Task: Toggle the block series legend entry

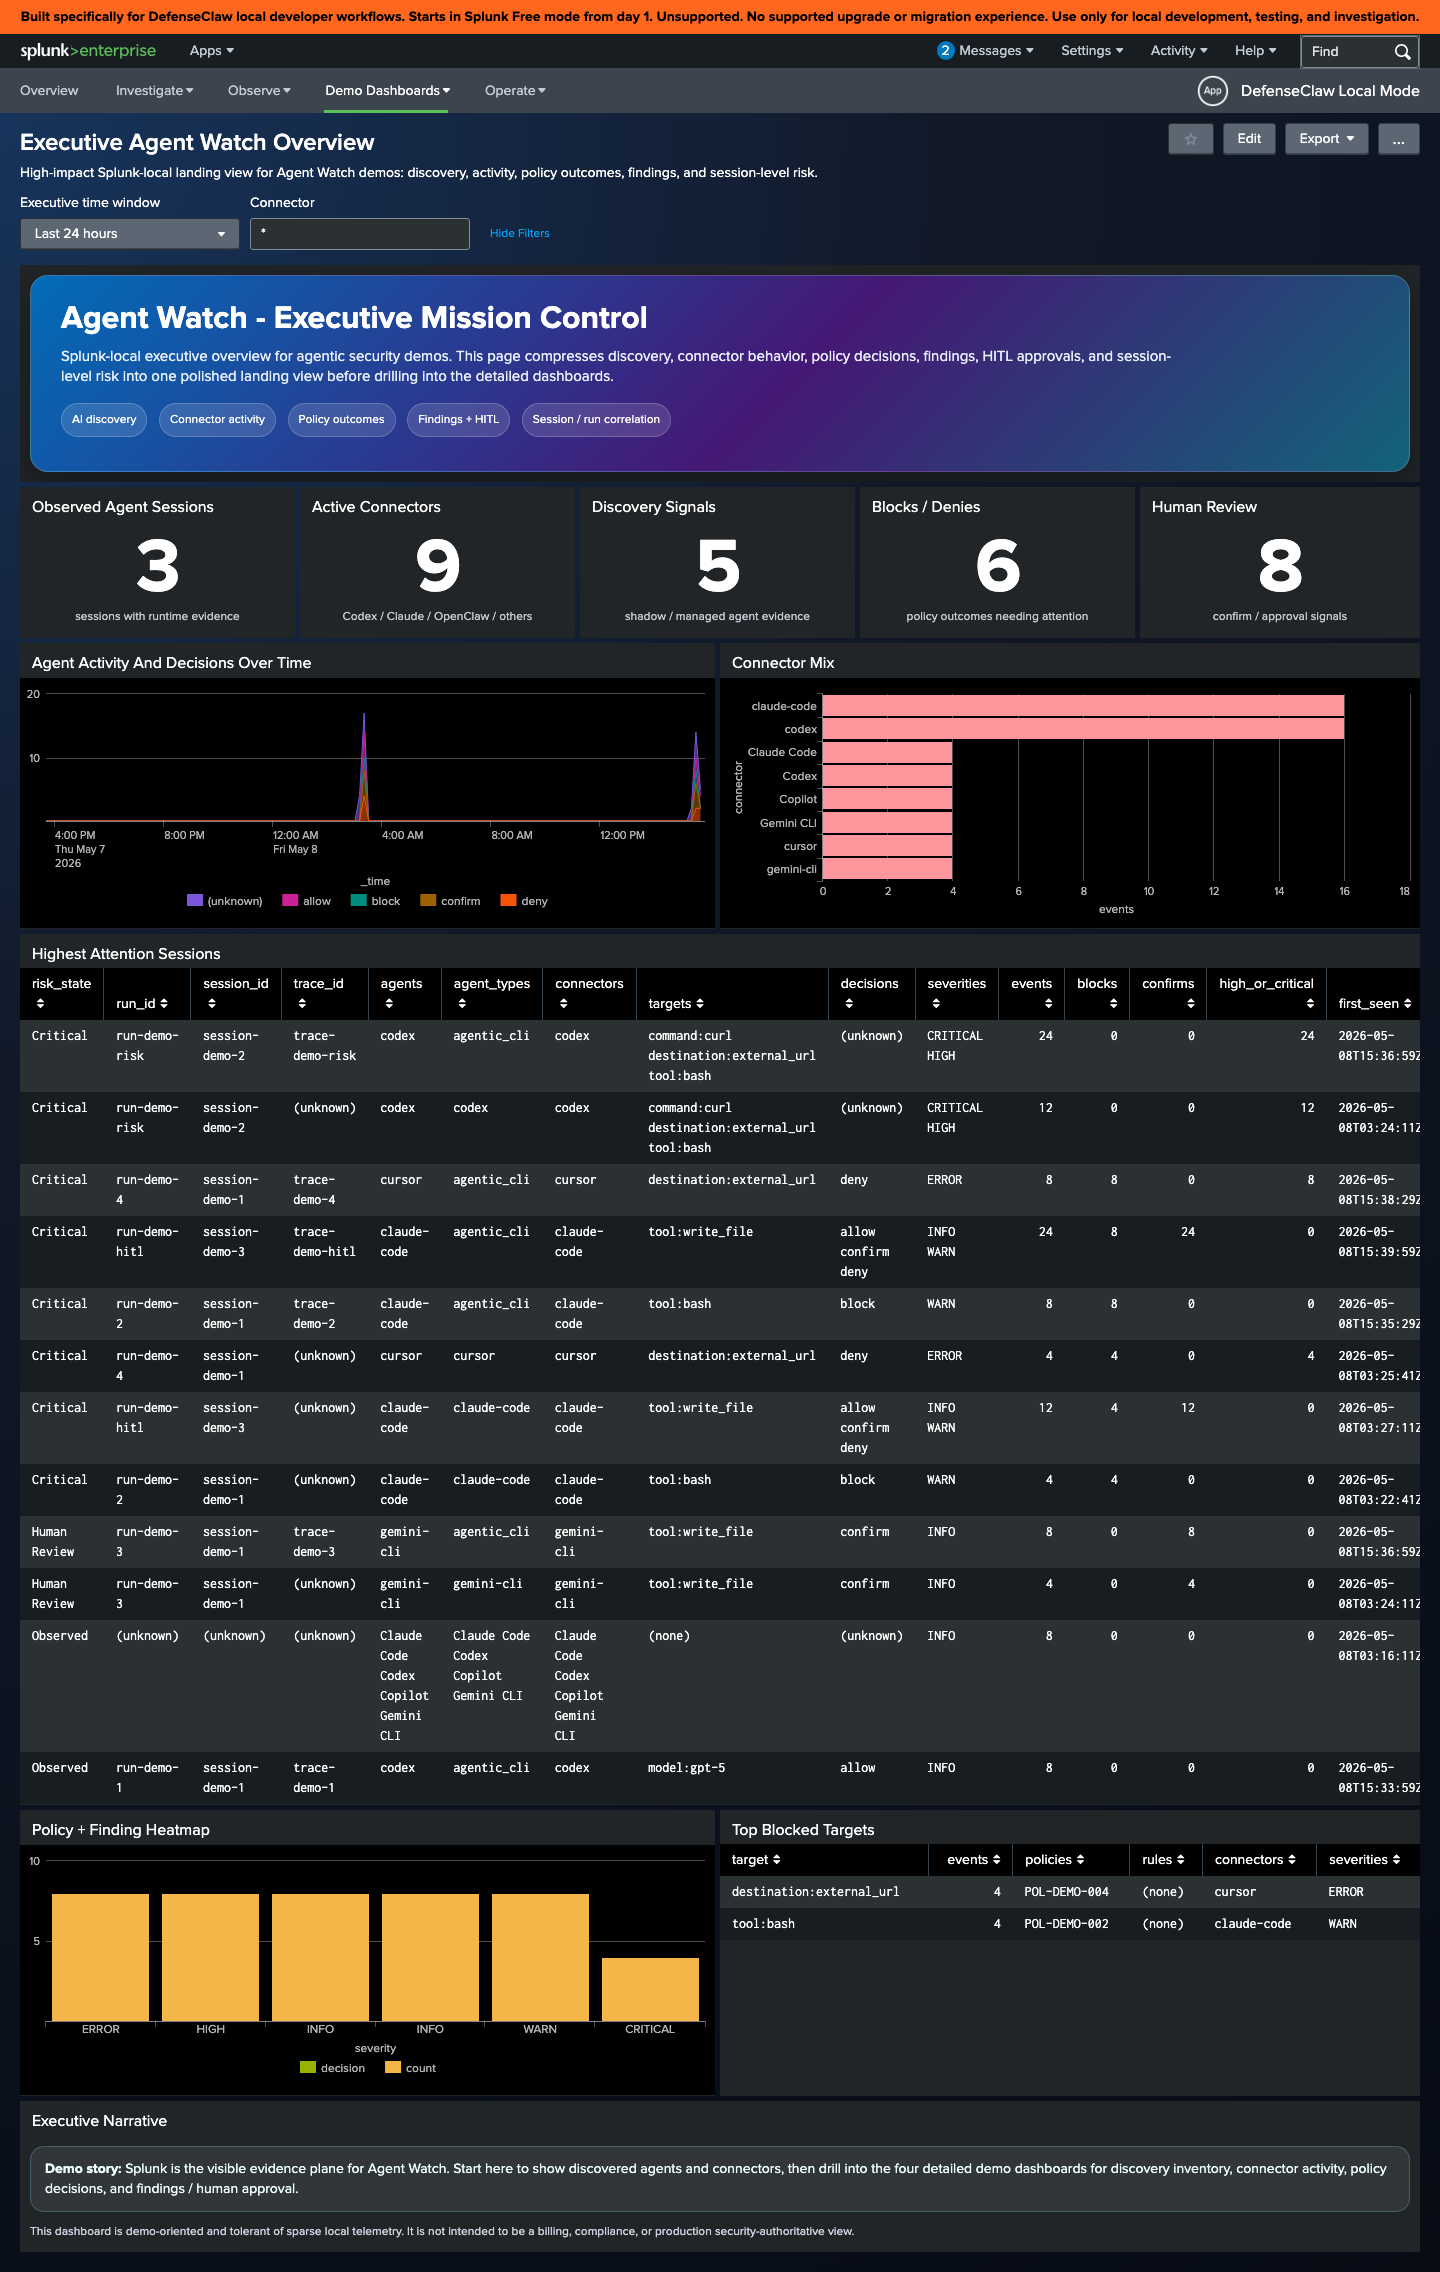Action: (376, 901)
